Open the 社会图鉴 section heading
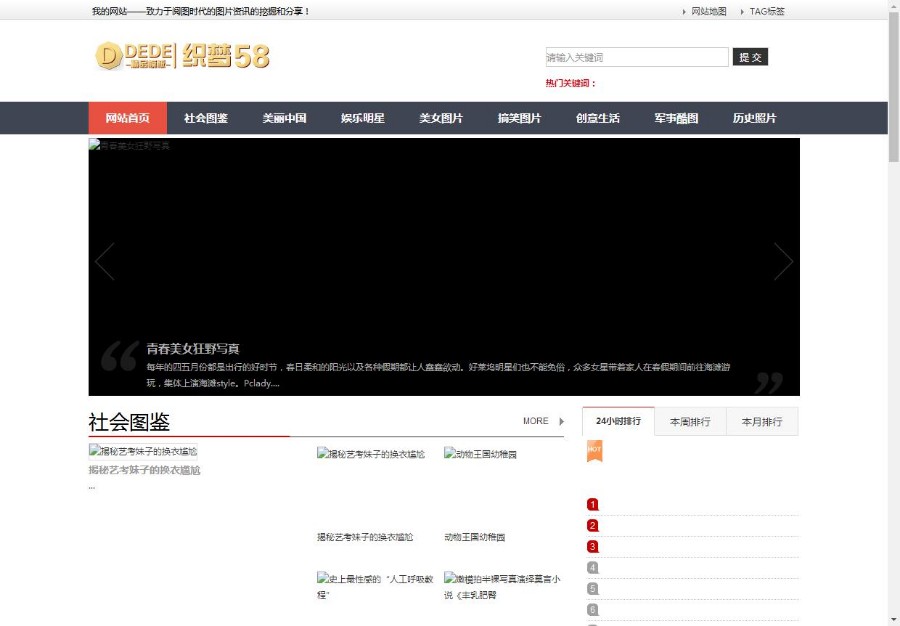Screen dimensions: 900x626 click(x=129, y=422)
